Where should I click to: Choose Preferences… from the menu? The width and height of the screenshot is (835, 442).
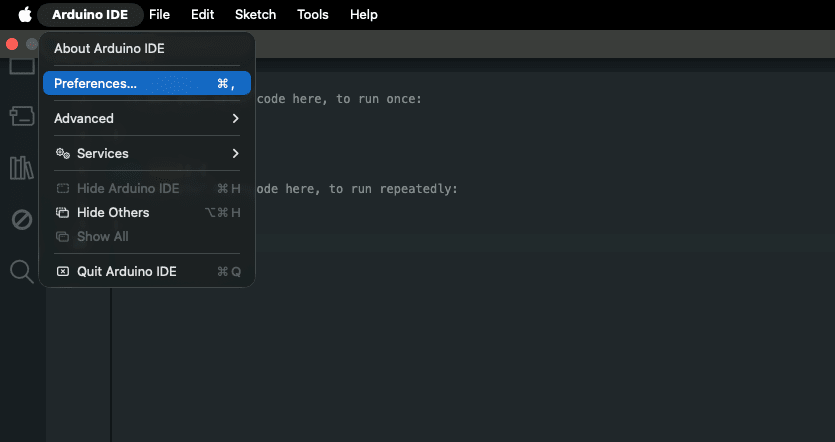click(x=147, y=84)
